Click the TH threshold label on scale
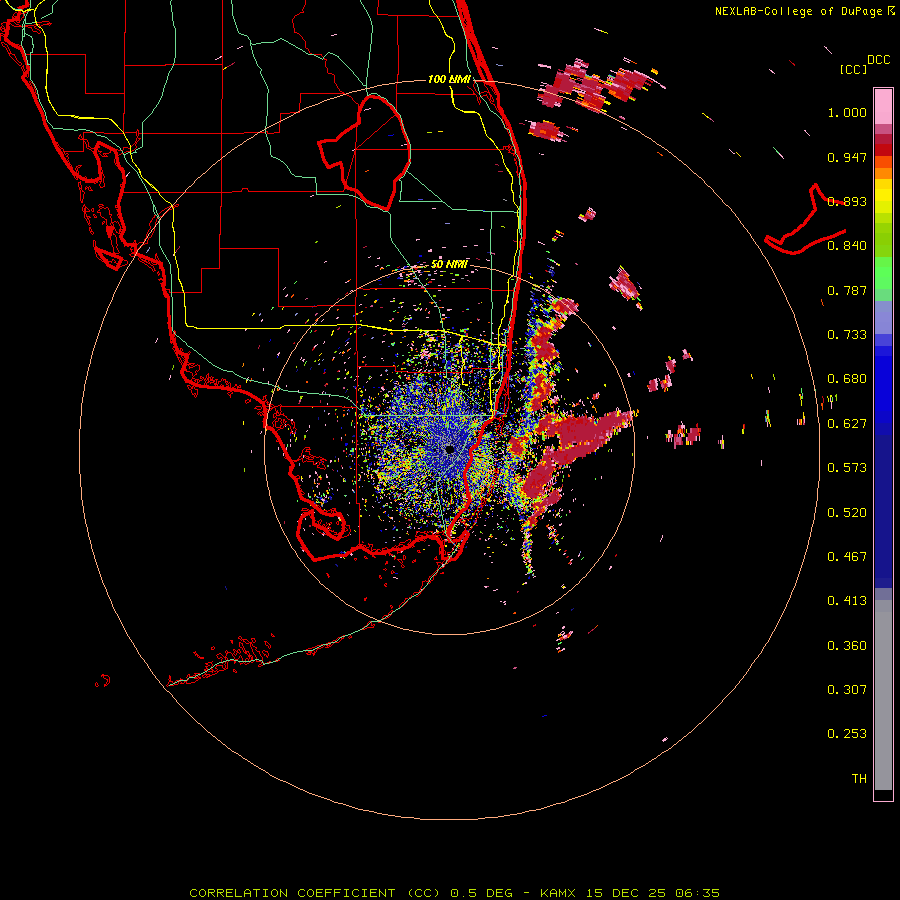Image resolution: width=900 pixels, height=900 pixels. (x=859, y=779)
